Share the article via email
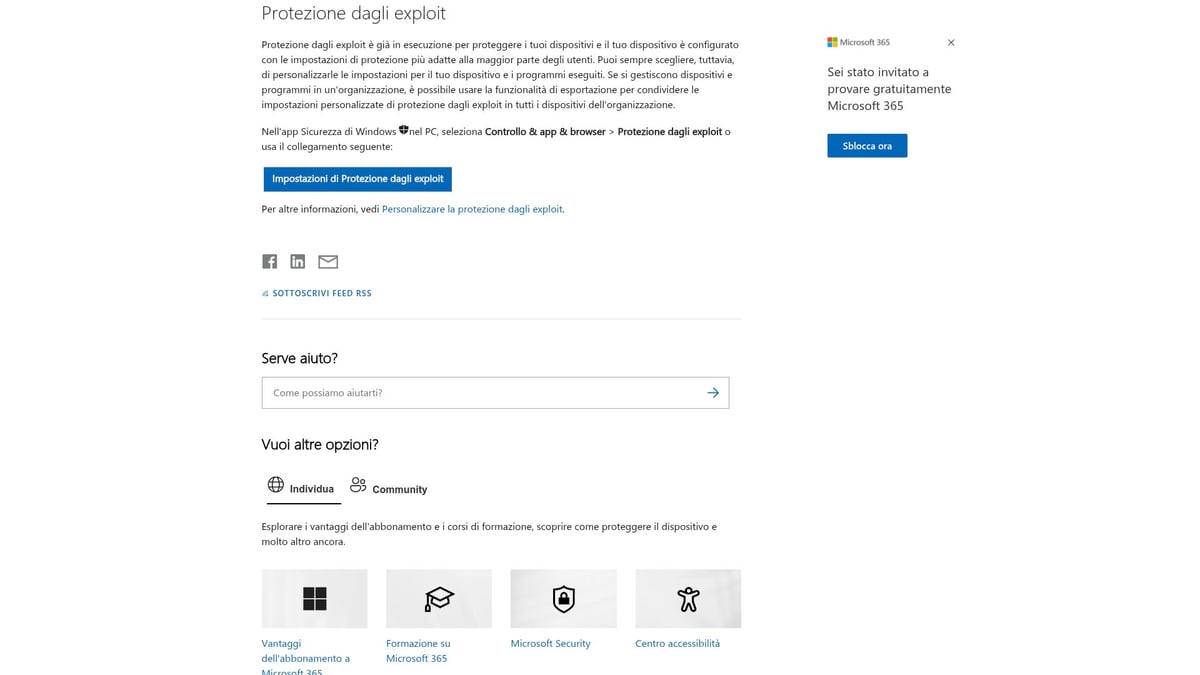The height and width of the screenshot is (675, 1200). point(328,261)
